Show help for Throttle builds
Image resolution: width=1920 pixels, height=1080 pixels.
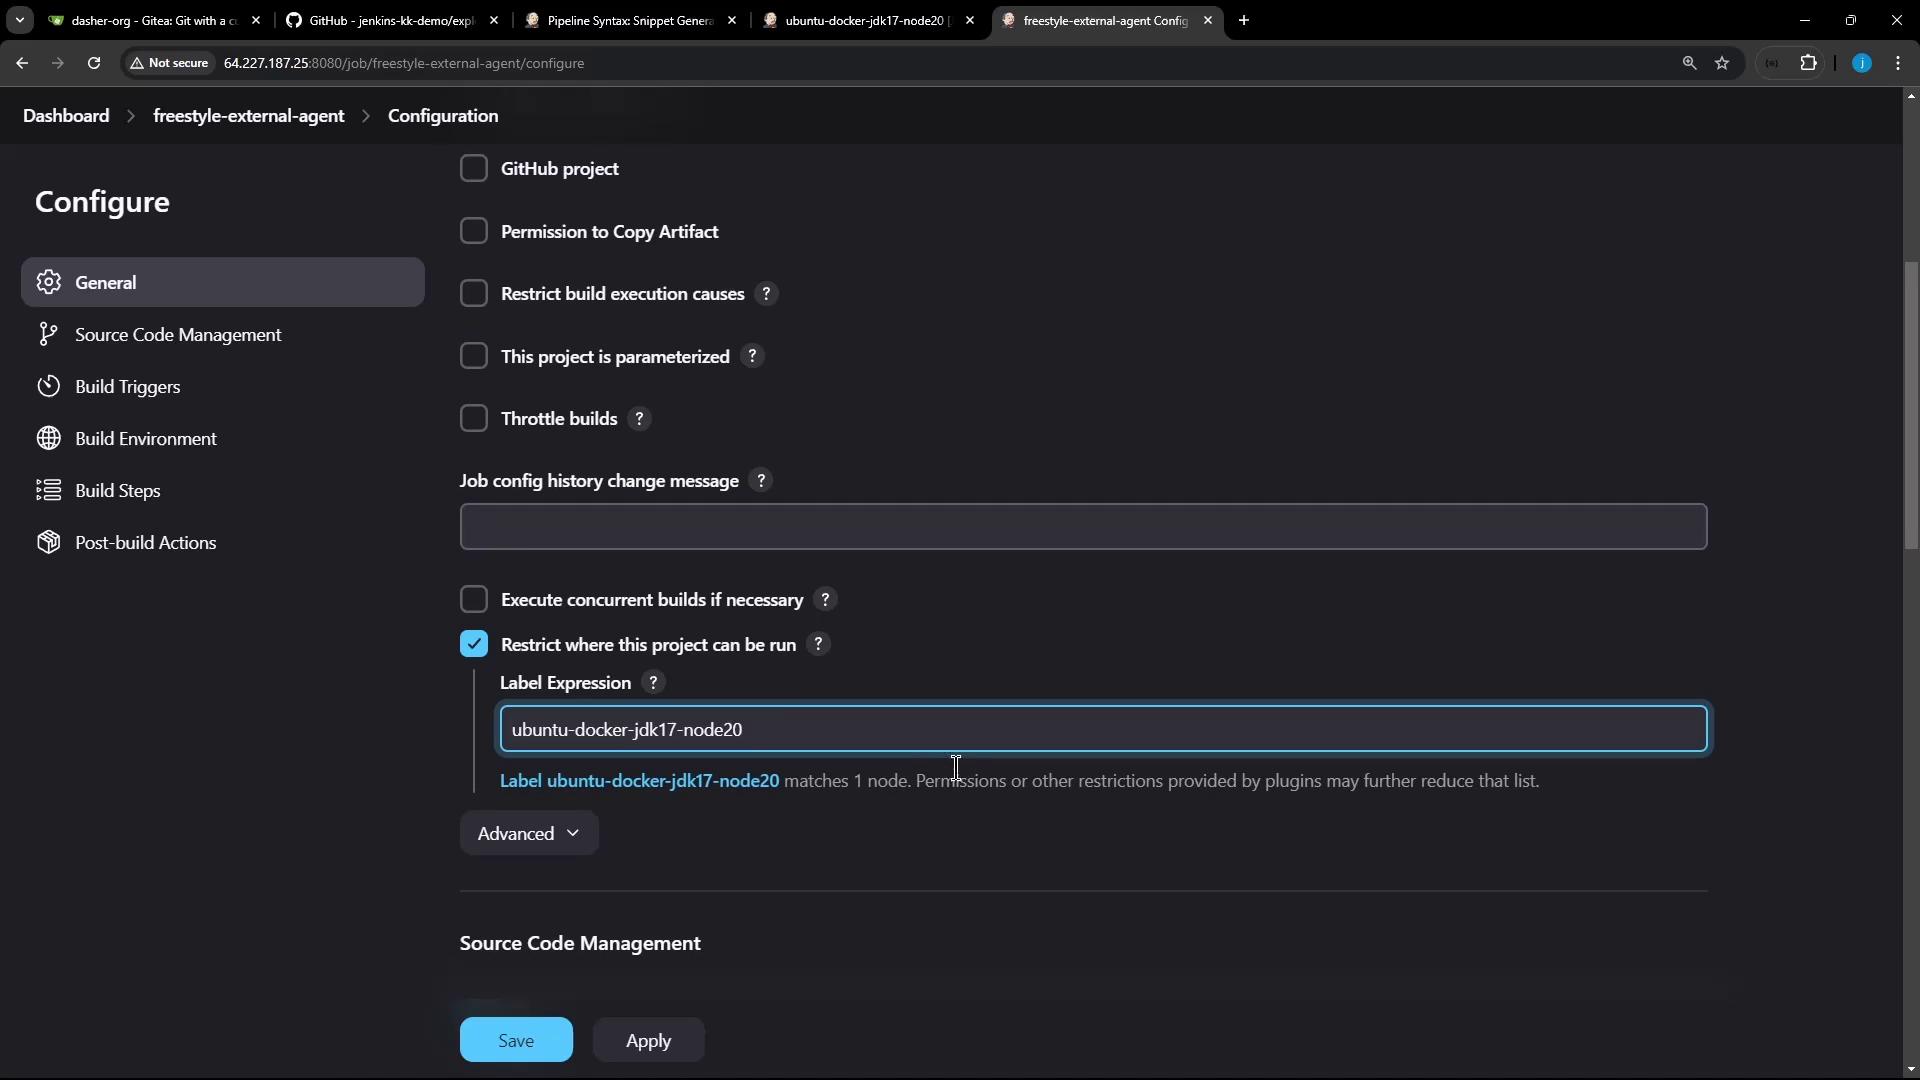[x=639, y=419]
